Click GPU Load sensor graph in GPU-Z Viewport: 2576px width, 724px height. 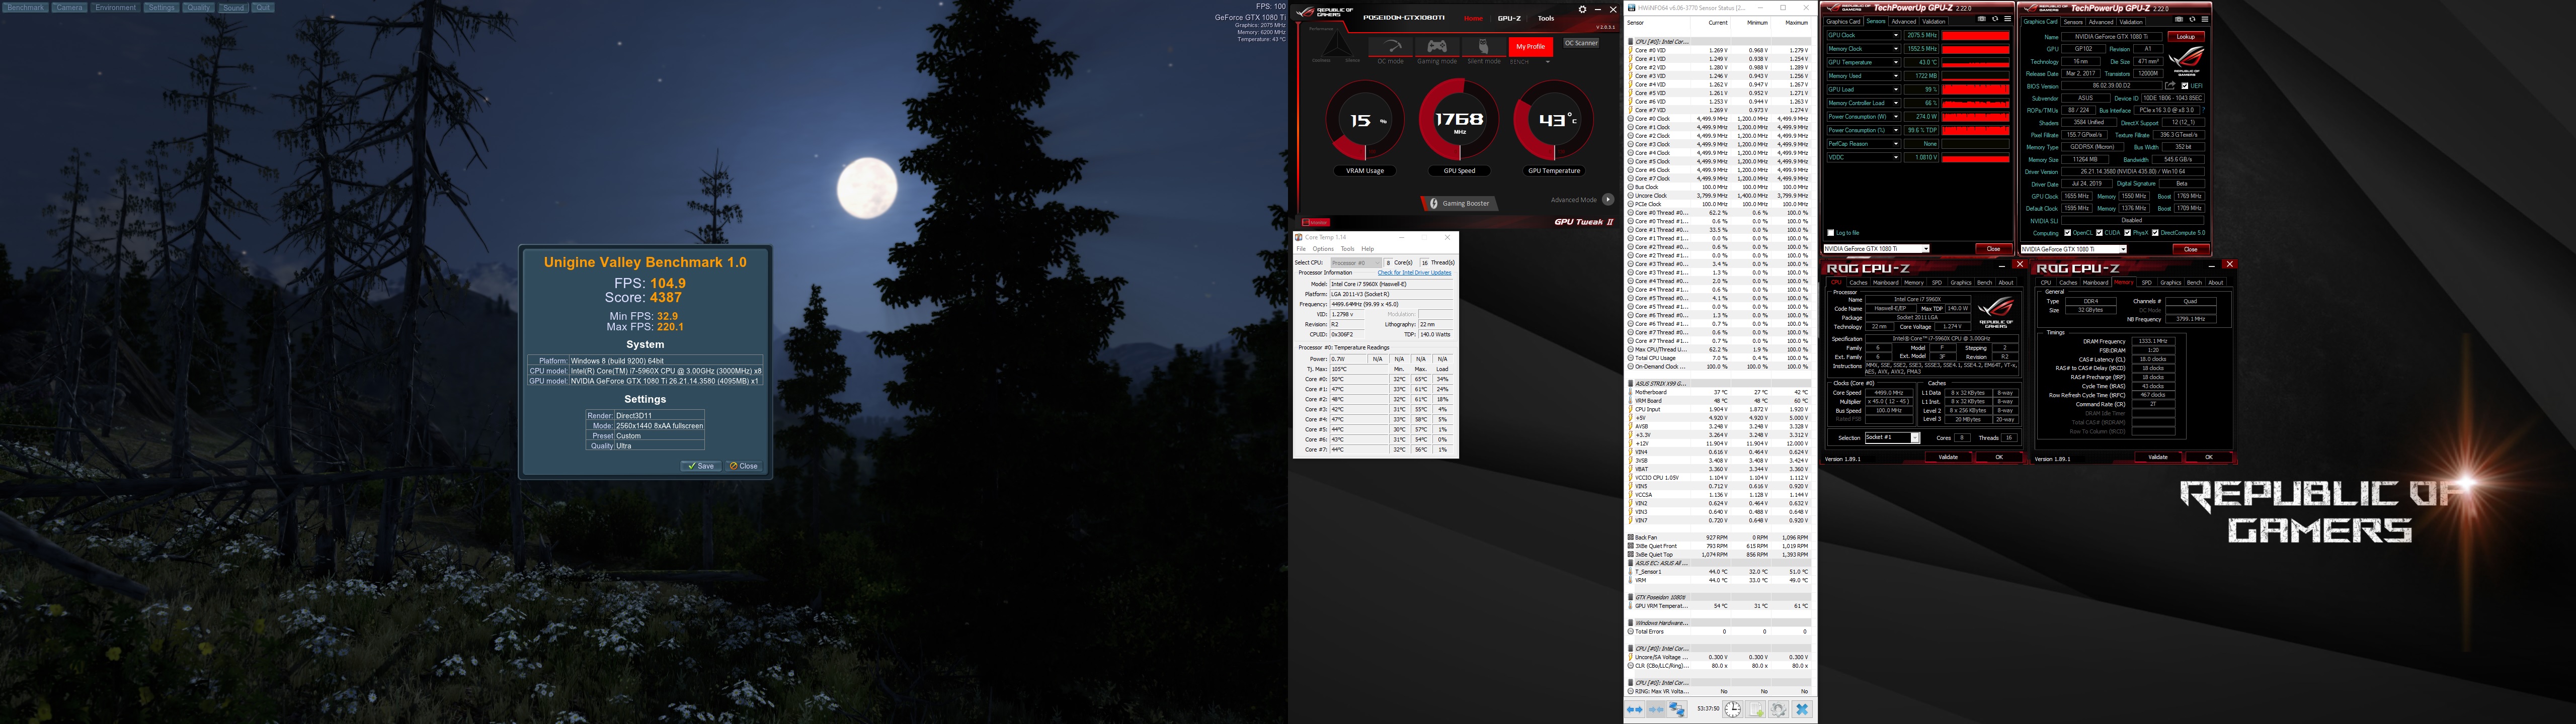(1976, 89)
